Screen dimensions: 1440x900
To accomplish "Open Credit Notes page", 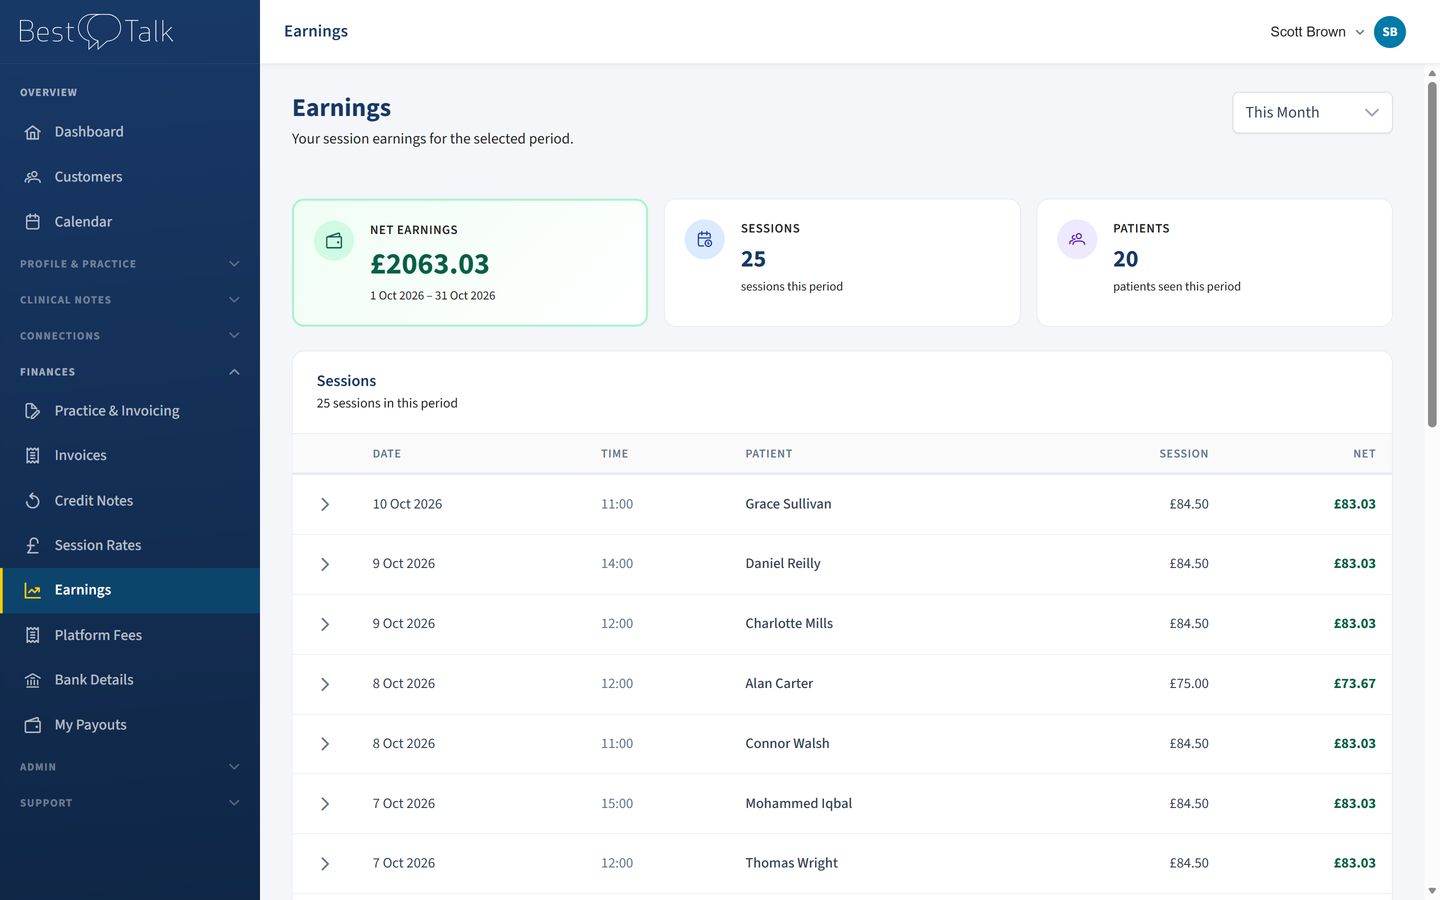I will [x=130, y=501].
